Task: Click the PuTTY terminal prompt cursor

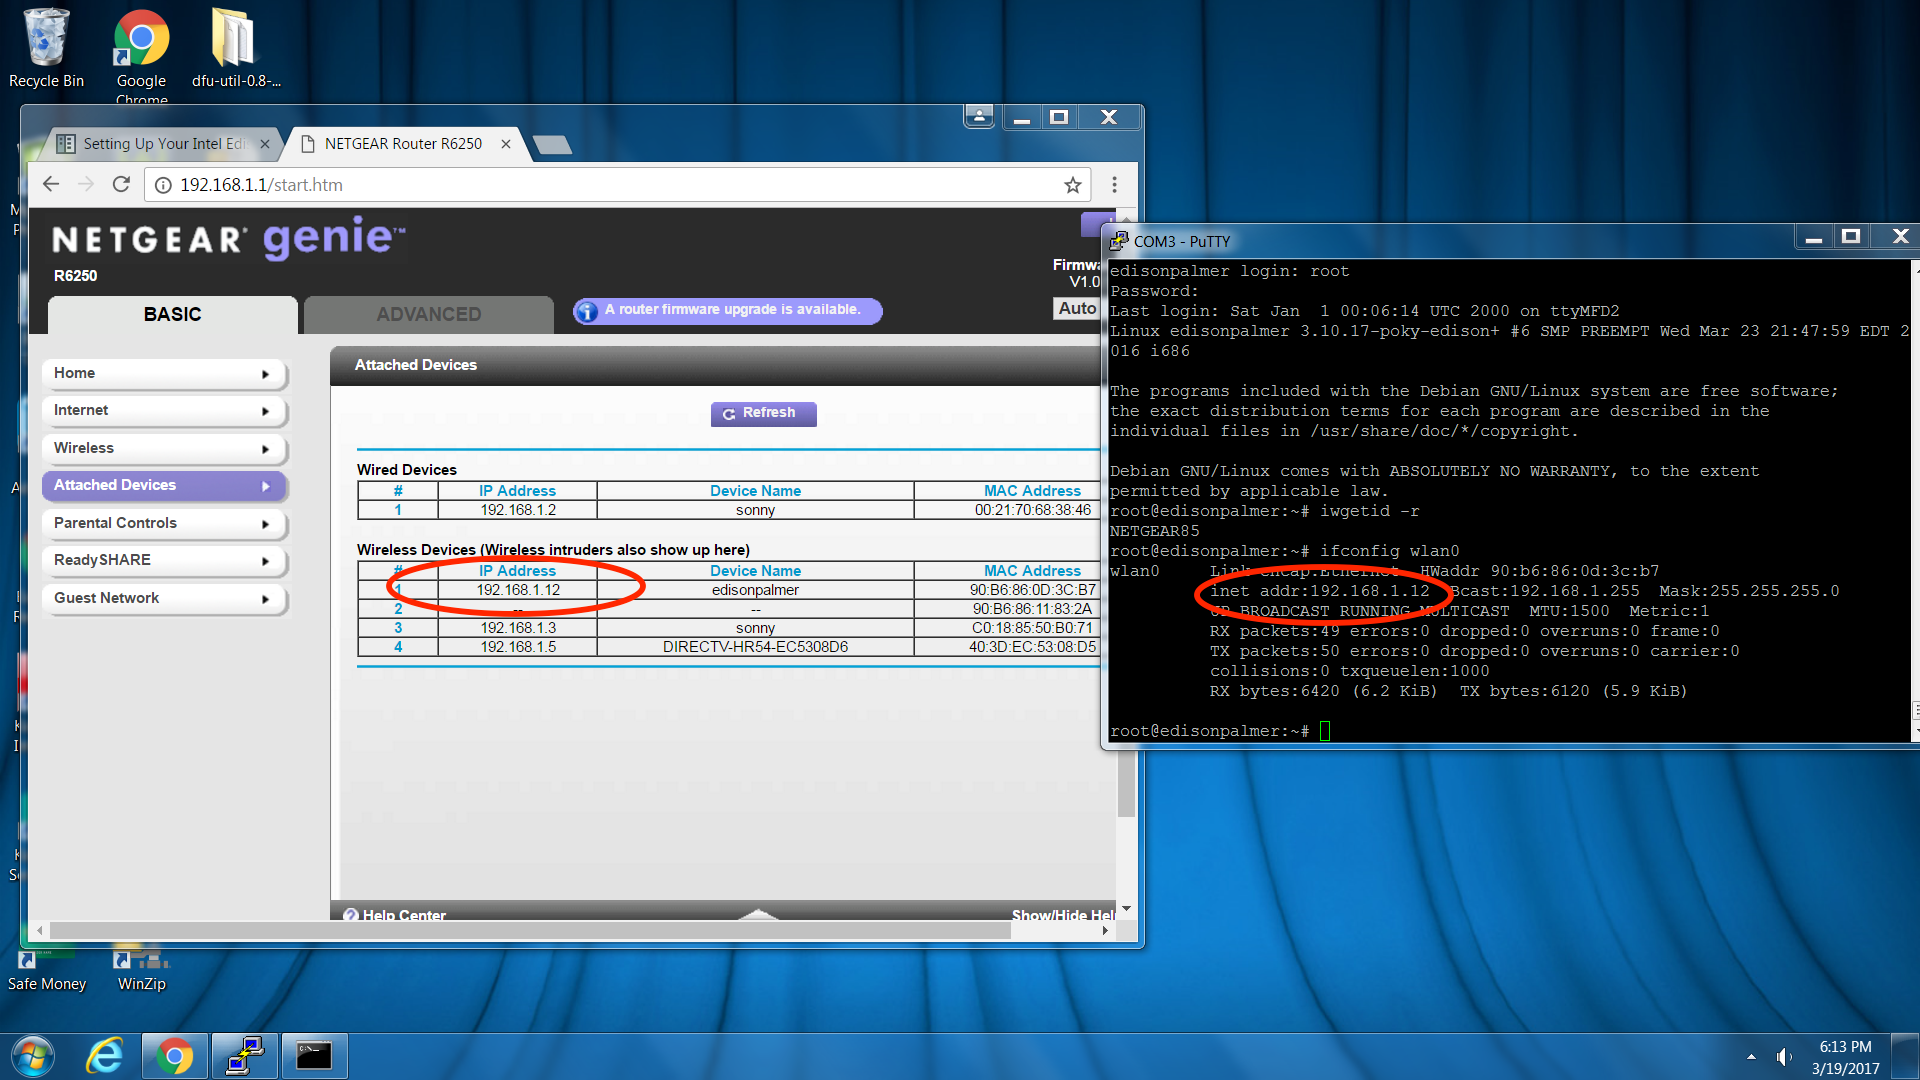Action: tap(1324, 731)
